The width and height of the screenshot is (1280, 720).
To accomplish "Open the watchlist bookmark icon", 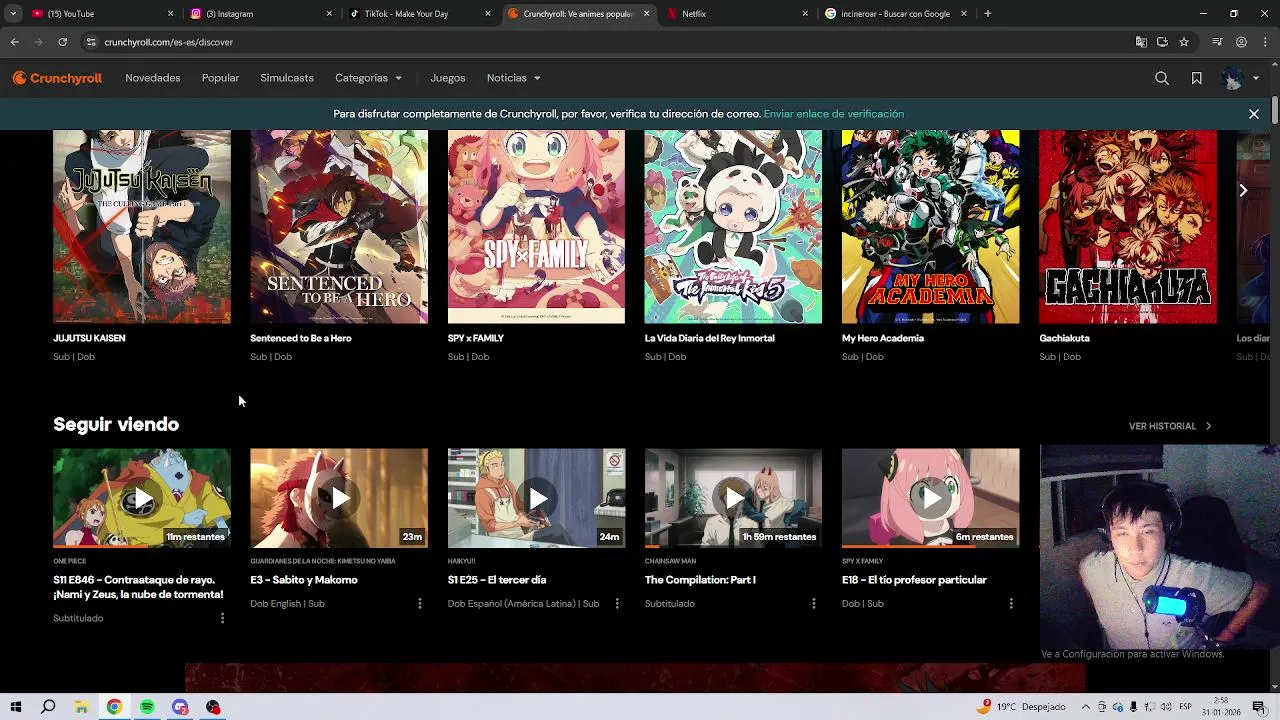I will (x=1196, y=78).
